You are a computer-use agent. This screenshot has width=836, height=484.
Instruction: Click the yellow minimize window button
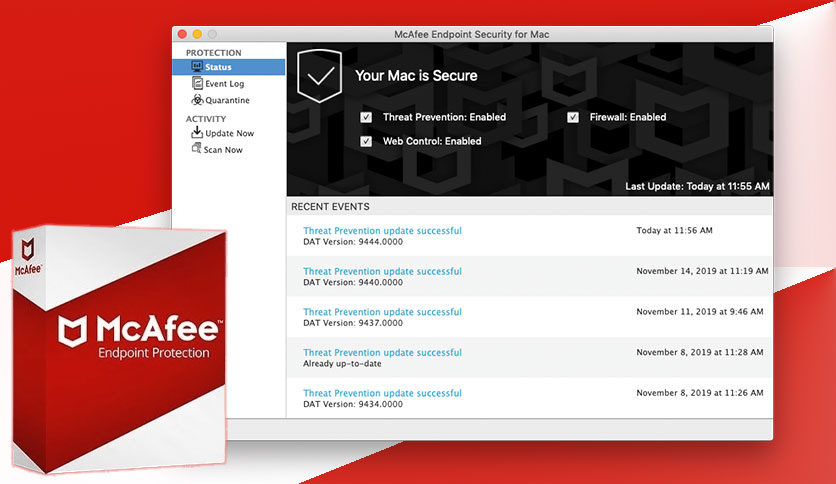tap(197, 34)
